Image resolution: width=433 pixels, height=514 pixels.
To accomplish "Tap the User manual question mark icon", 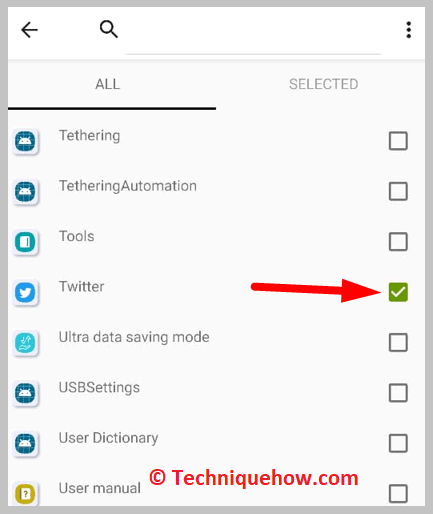I will tap(25, 494).
